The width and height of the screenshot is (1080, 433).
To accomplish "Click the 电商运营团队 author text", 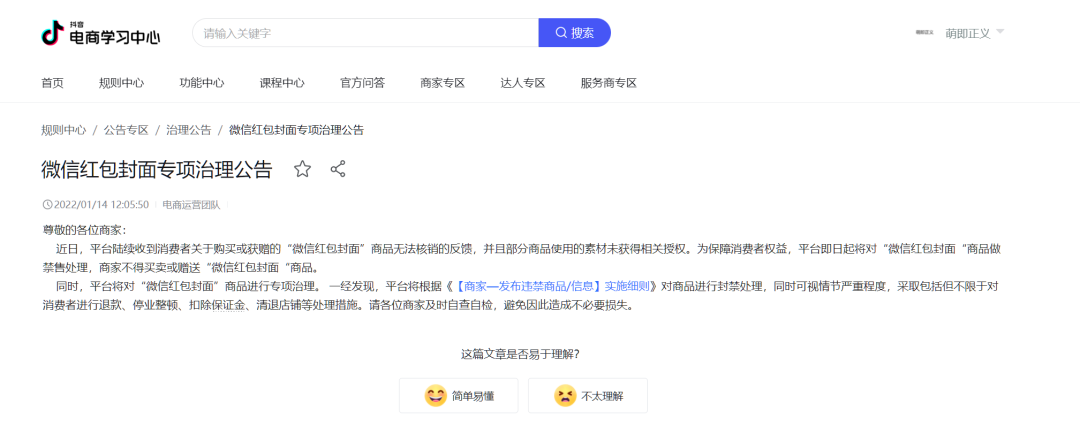I will [191, 204].
